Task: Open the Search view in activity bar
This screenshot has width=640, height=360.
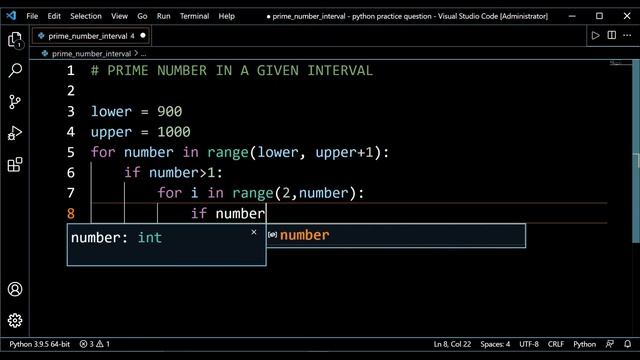Action: pos(15,70)
